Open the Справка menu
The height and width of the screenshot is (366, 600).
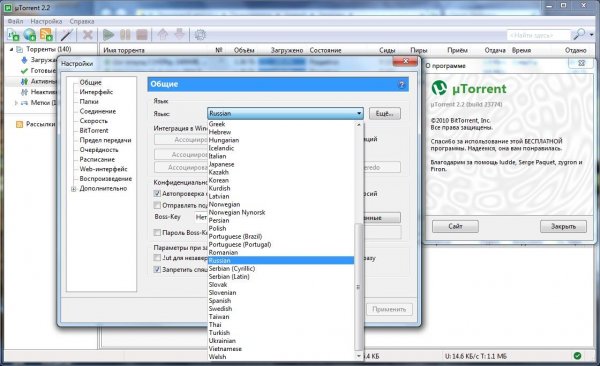tap(82, 21)
